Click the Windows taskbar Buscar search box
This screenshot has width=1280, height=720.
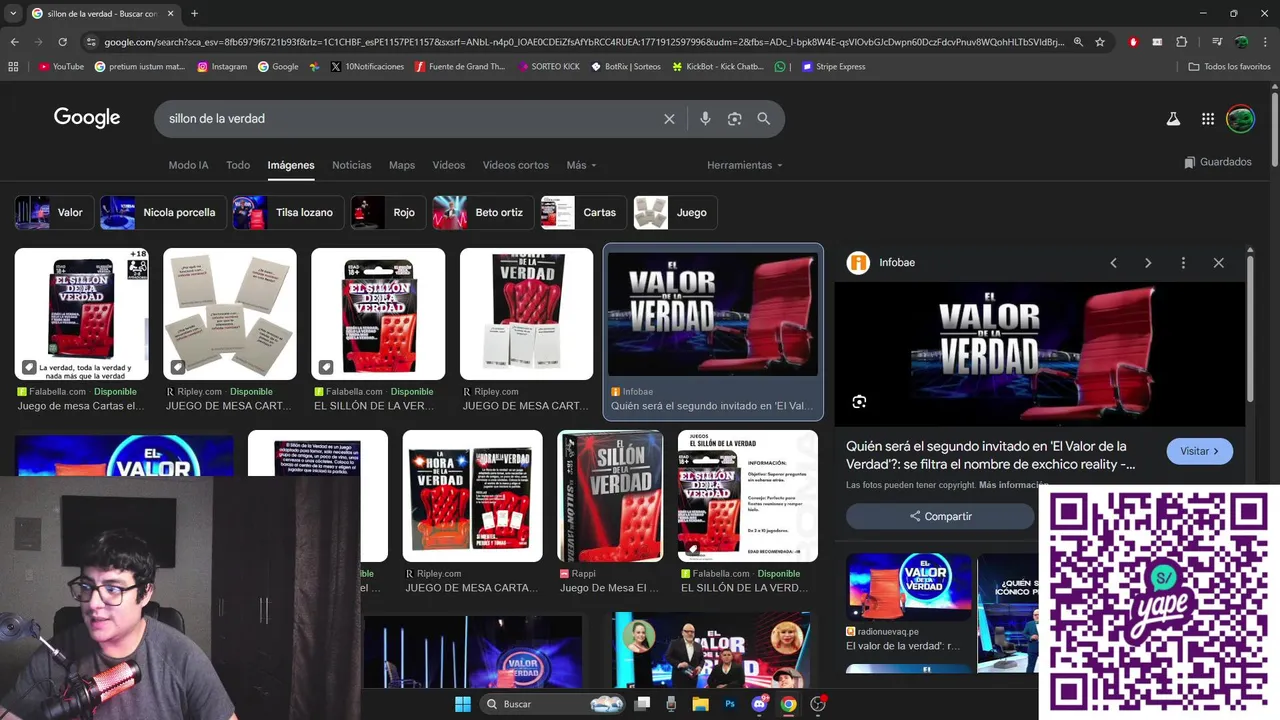point(552,704)
